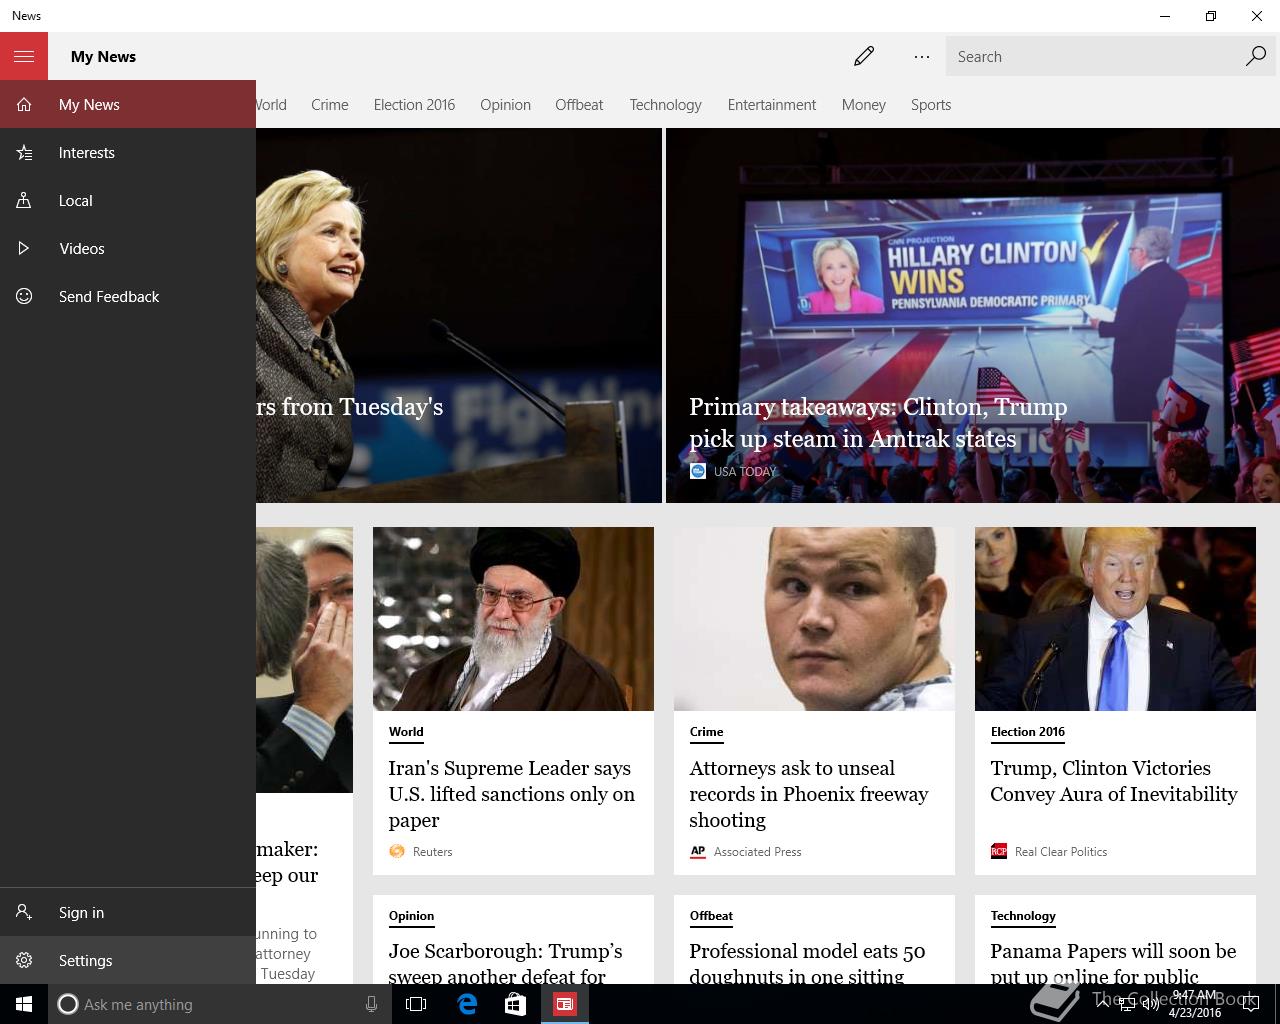Image resolution: width=1280 pixels, height=1024 pixels.
Task: Click the Reuters source icon
Action: coord(397,851)
